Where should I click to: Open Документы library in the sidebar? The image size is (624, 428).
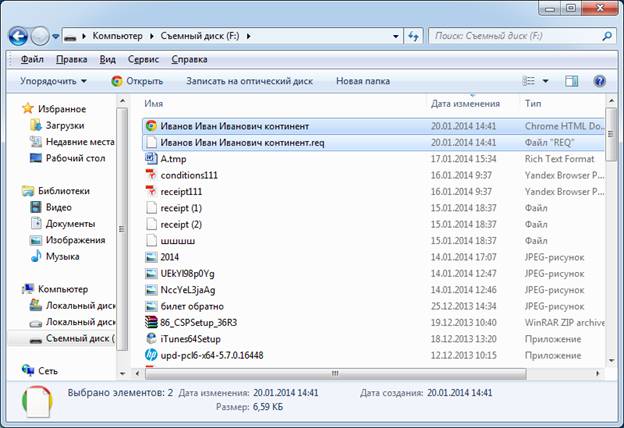coord(70,223)
